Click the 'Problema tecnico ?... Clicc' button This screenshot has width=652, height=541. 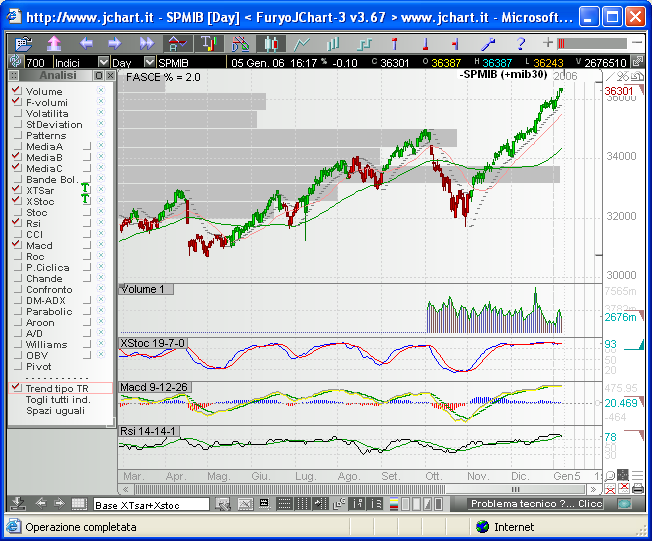535,504
